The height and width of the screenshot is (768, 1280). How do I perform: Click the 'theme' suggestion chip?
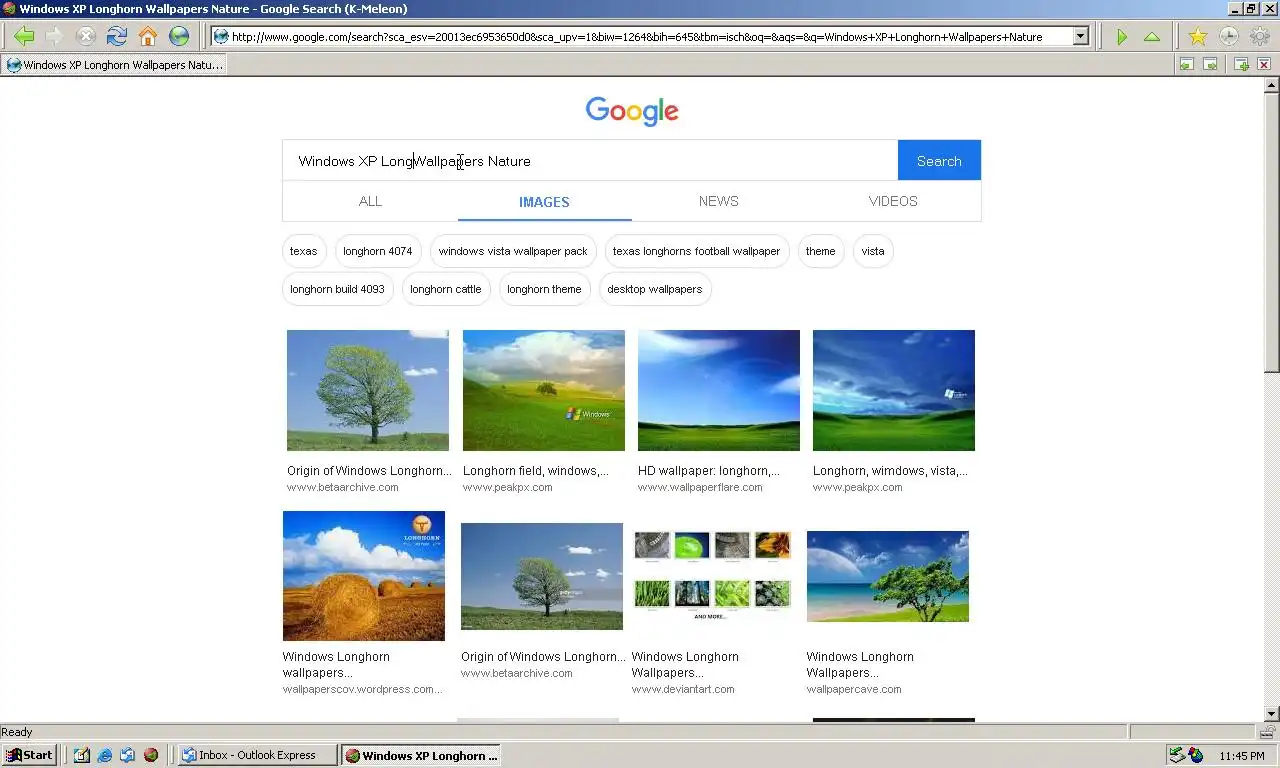(x=820, y=251)
